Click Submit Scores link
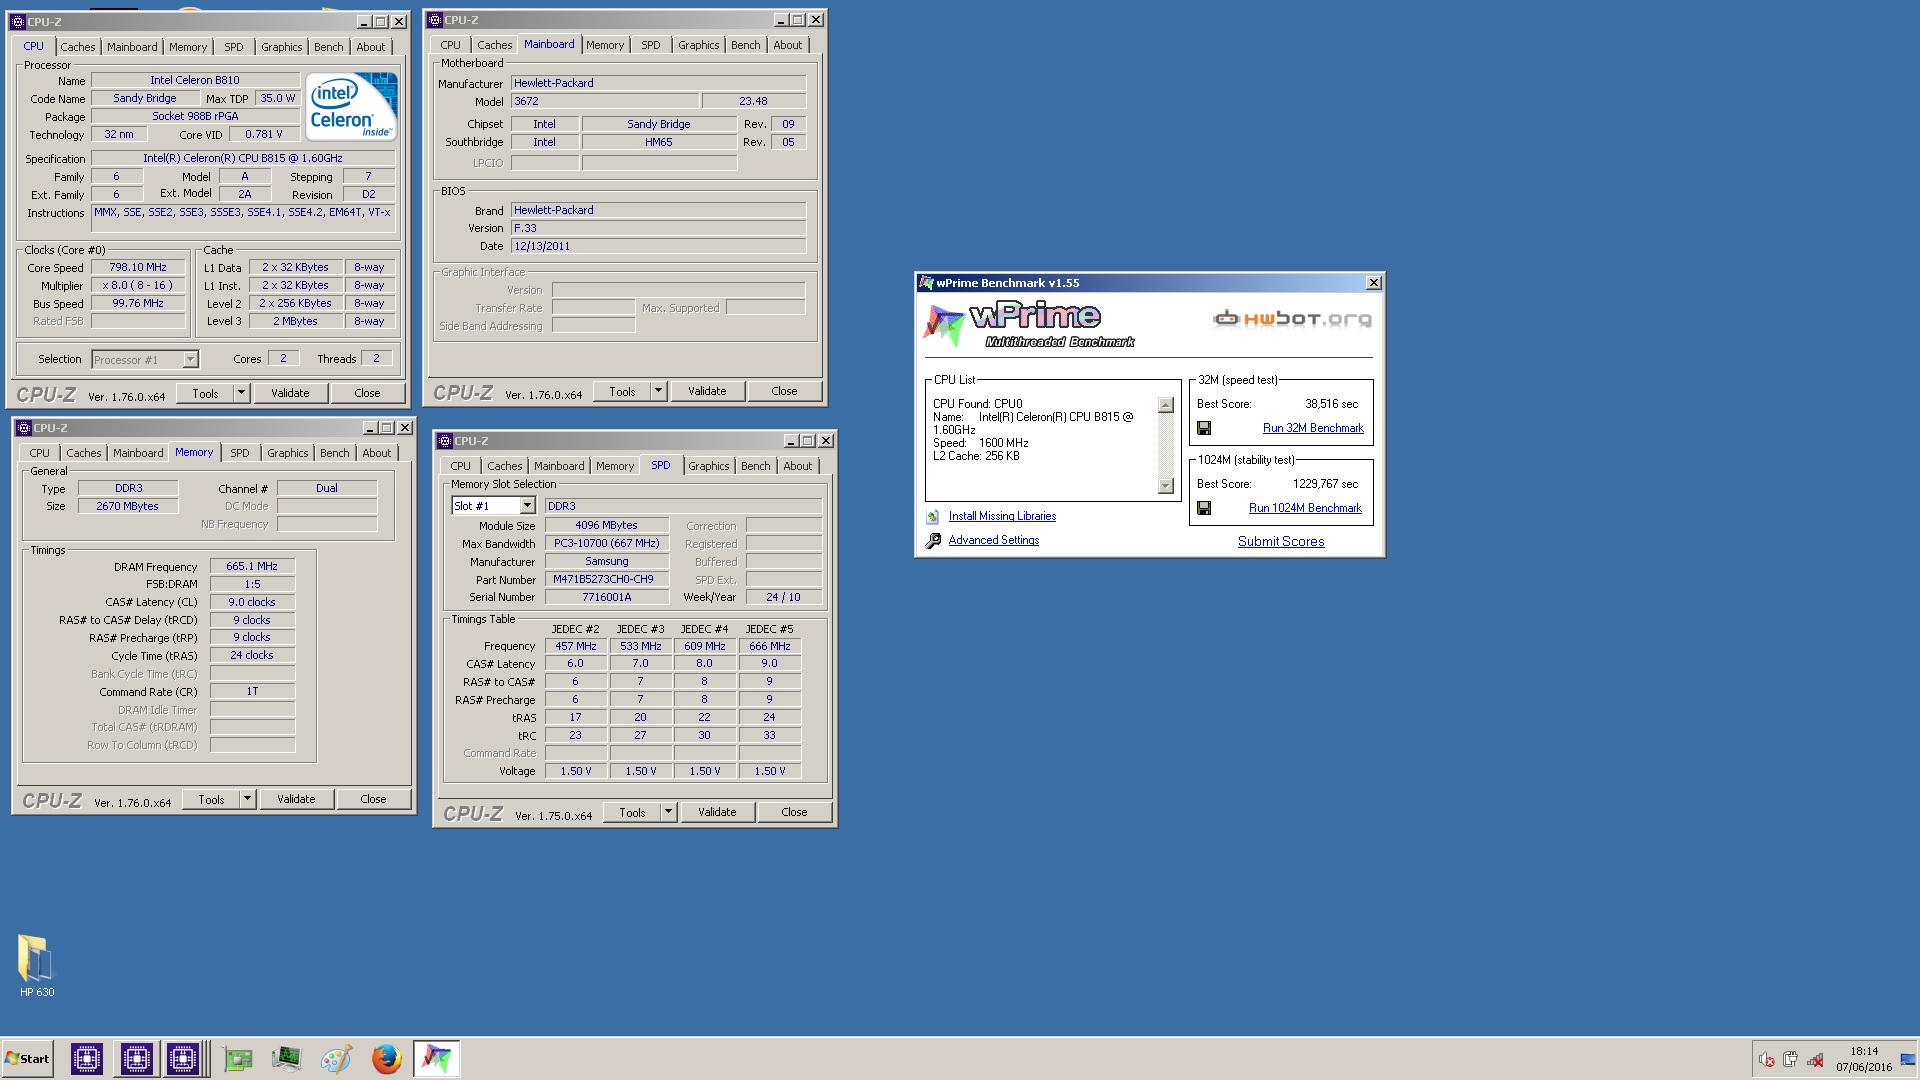Screen dimensions: 1920x1080 [x=1281, y=541]
